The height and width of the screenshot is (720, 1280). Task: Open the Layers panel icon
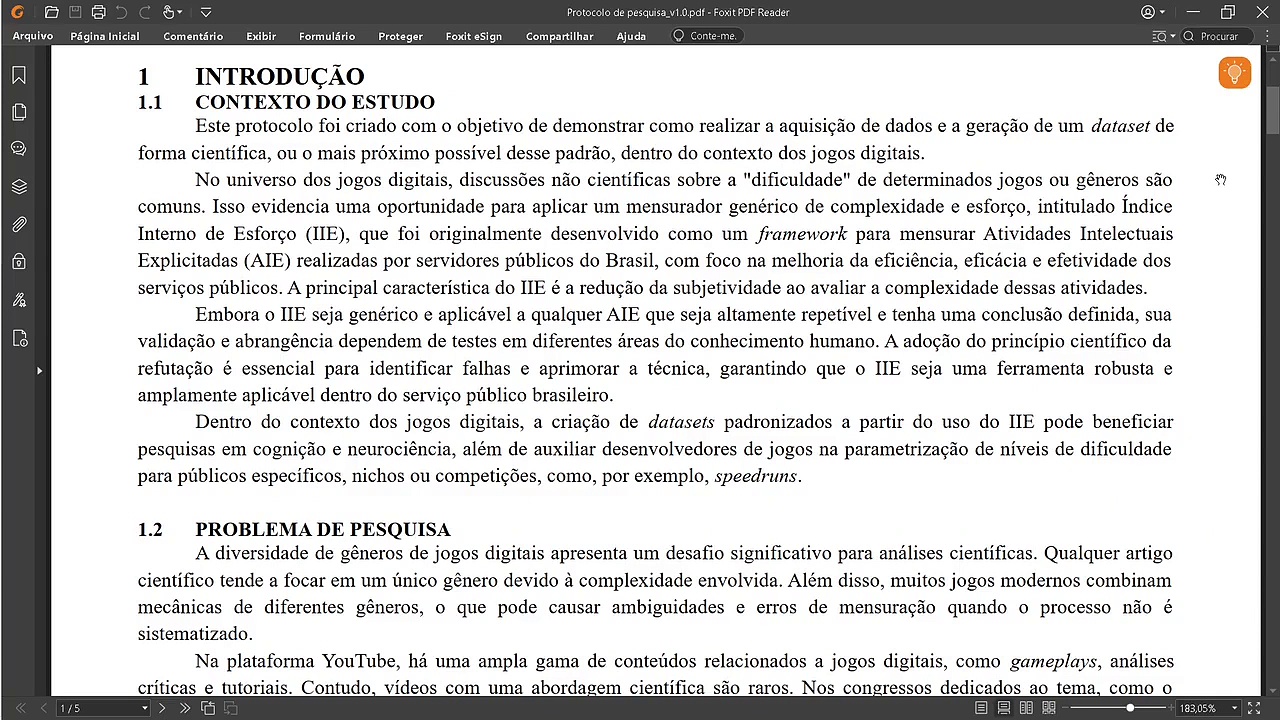tap(19, 187)
